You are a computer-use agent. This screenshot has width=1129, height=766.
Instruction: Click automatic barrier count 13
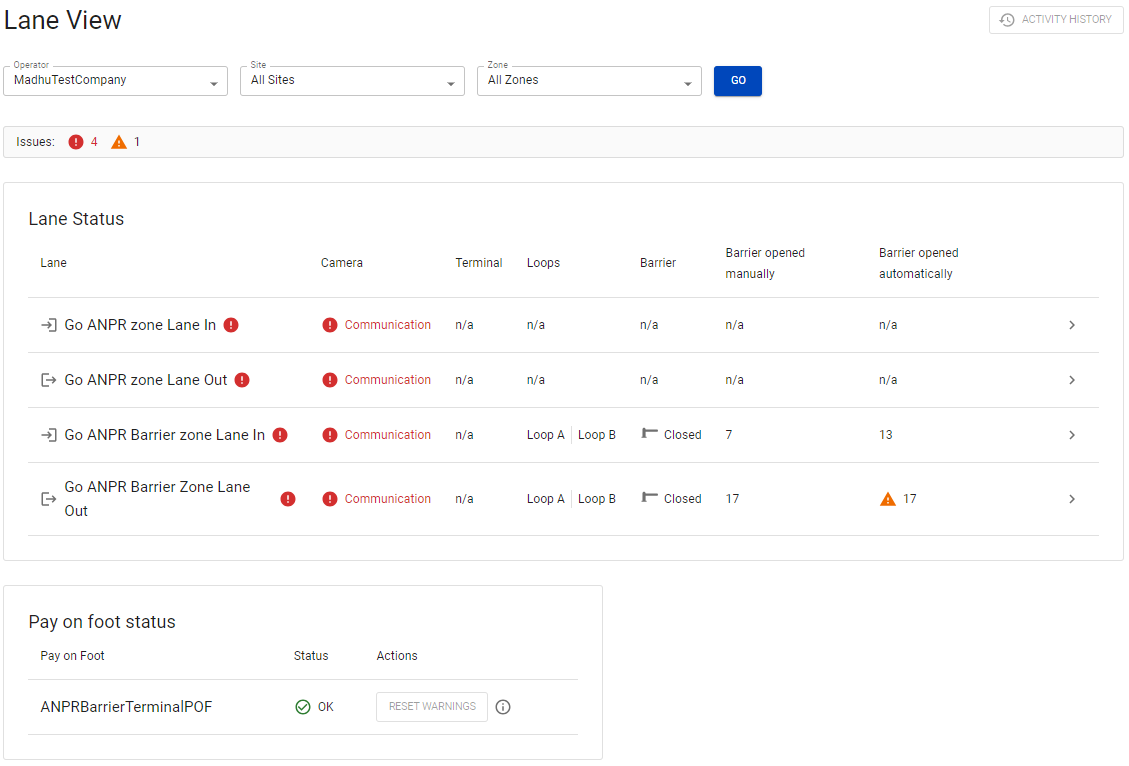885,435
